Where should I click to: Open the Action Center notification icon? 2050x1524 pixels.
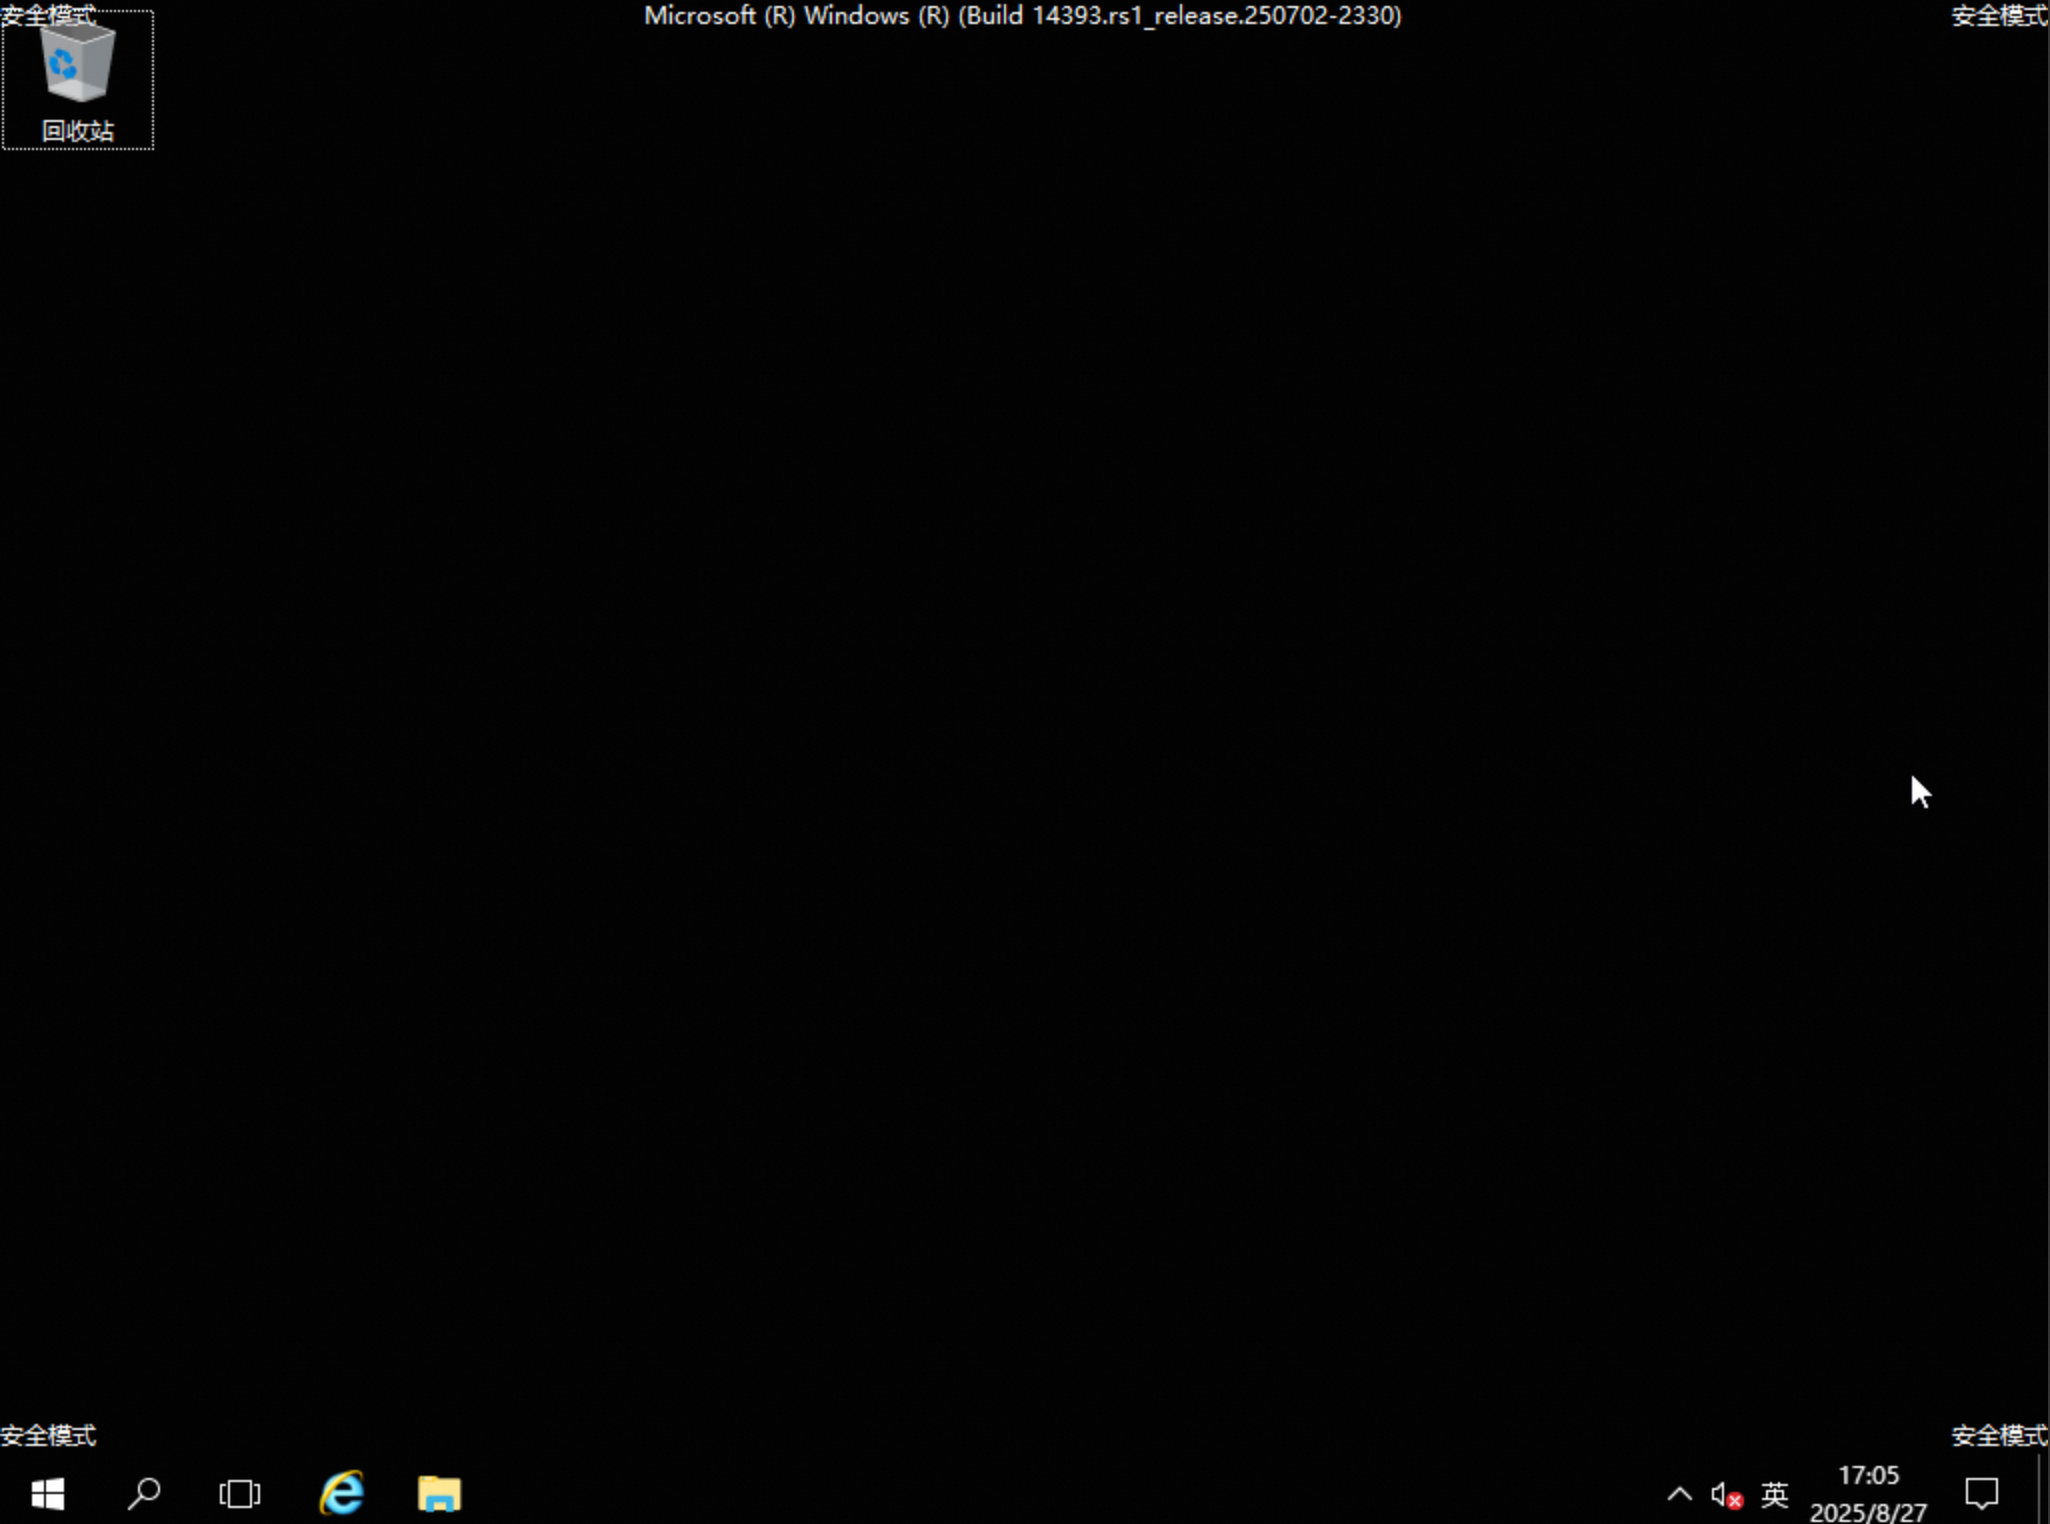click(1981, 1494)
